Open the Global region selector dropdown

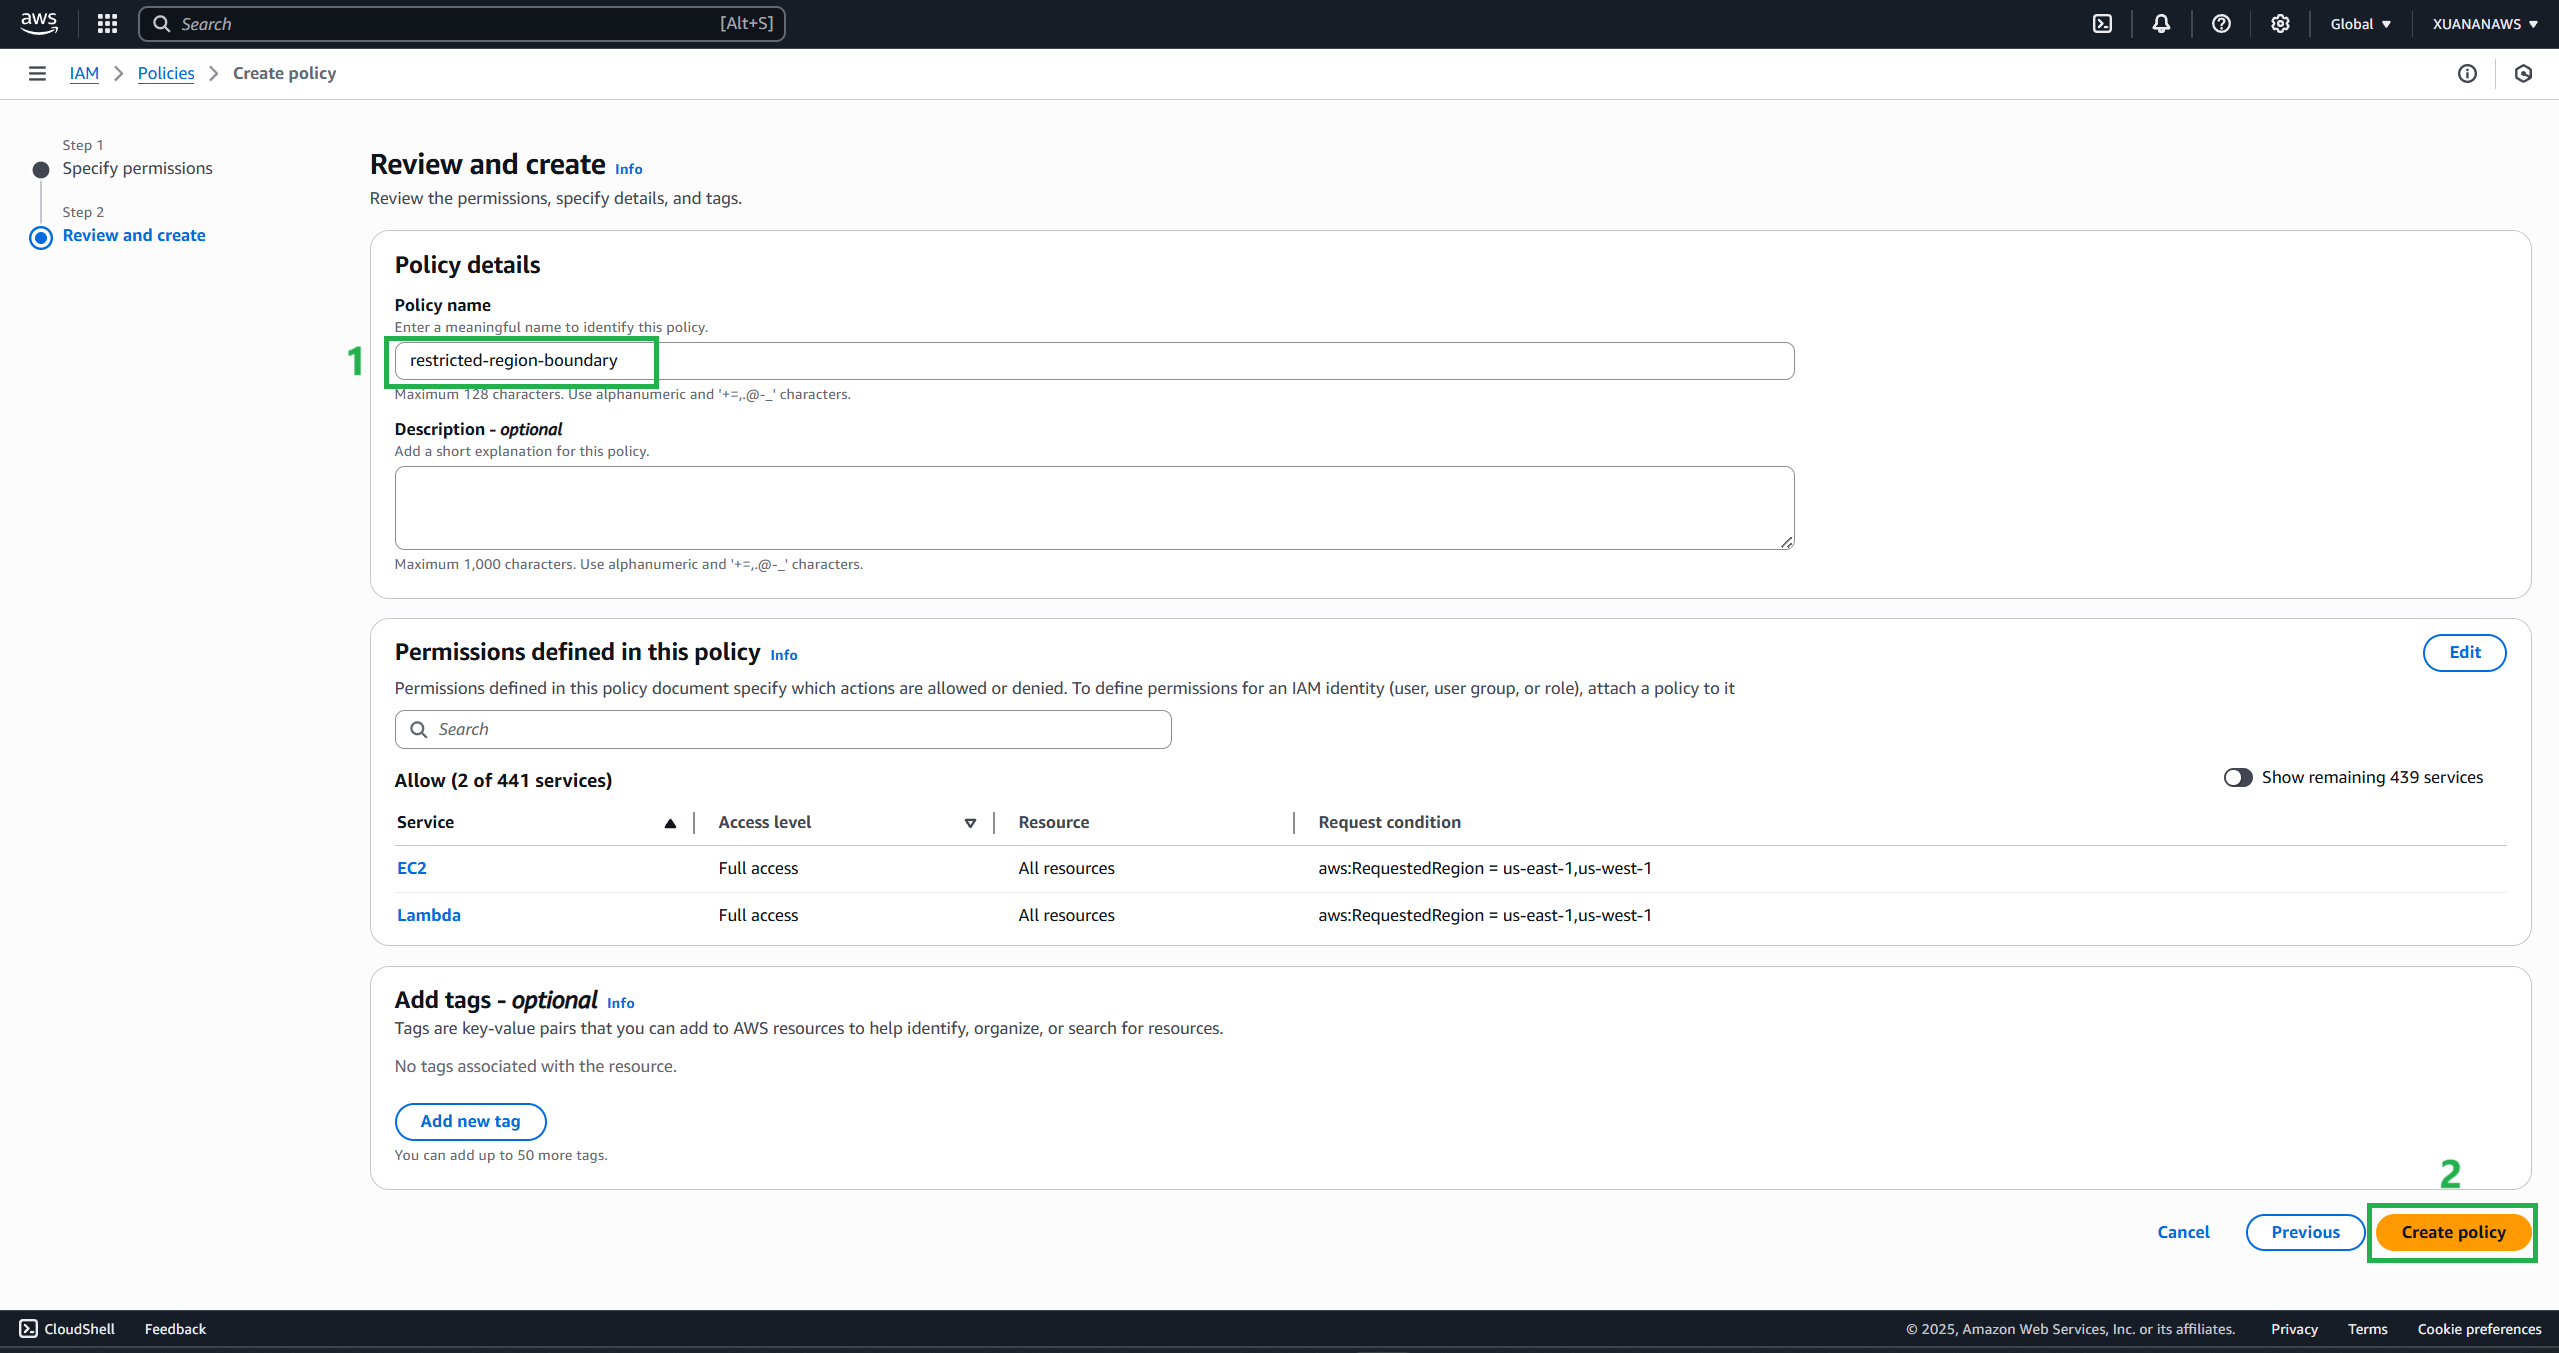click(2359, 23)
